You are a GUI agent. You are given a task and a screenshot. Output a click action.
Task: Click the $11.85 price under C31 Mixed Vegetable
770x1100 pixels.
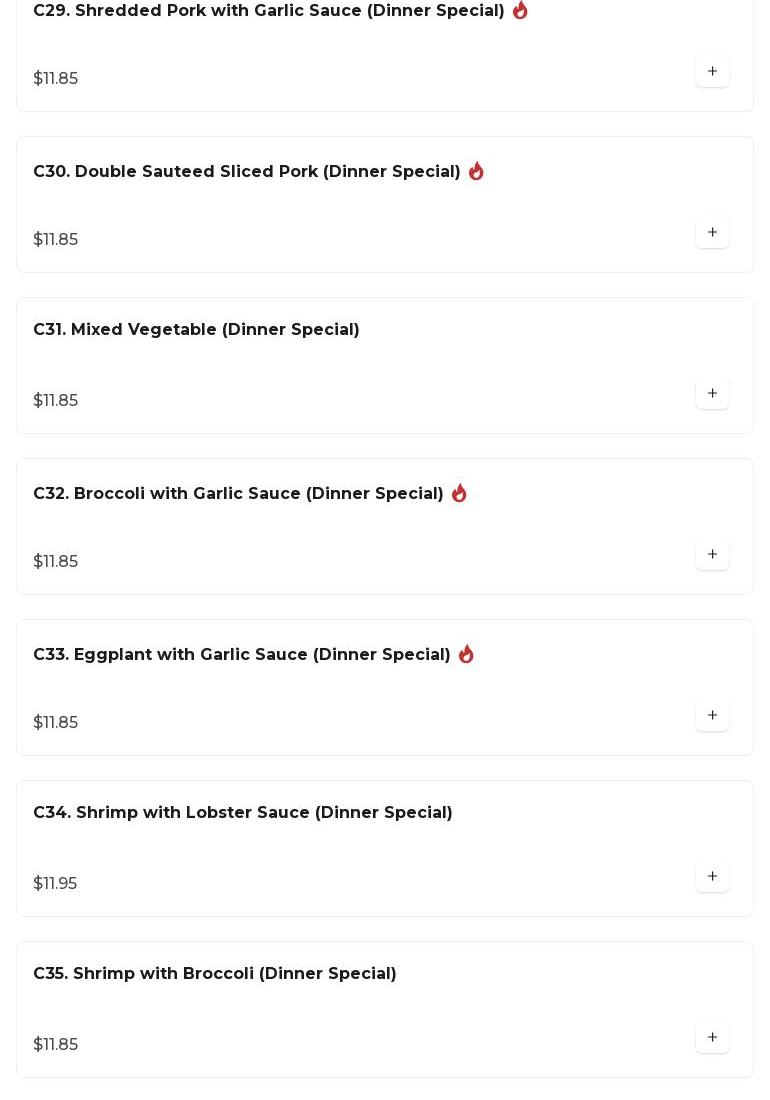(x=56, y=401)
